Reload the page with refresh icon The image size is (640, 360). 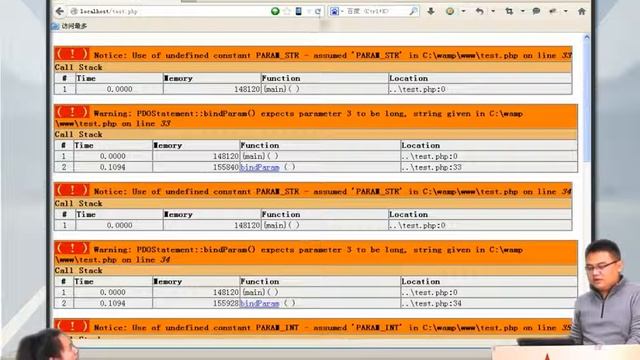(318, 11)
